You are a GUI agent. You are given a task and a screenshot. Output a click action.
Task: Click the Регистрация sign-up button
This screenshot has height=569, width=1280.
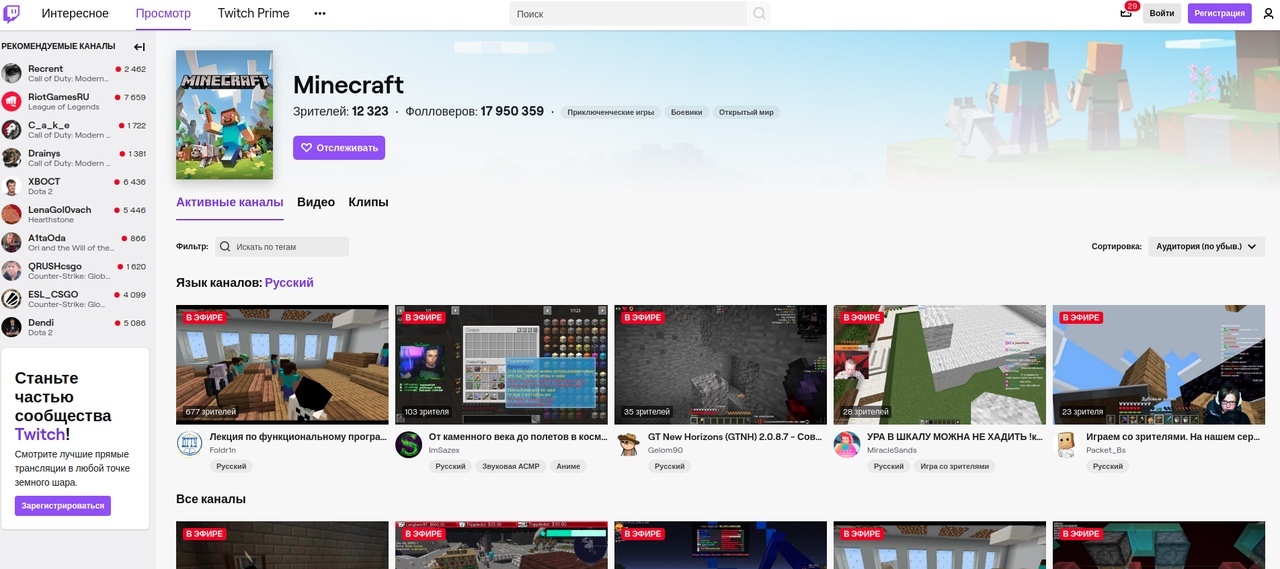coord(1219,13)
